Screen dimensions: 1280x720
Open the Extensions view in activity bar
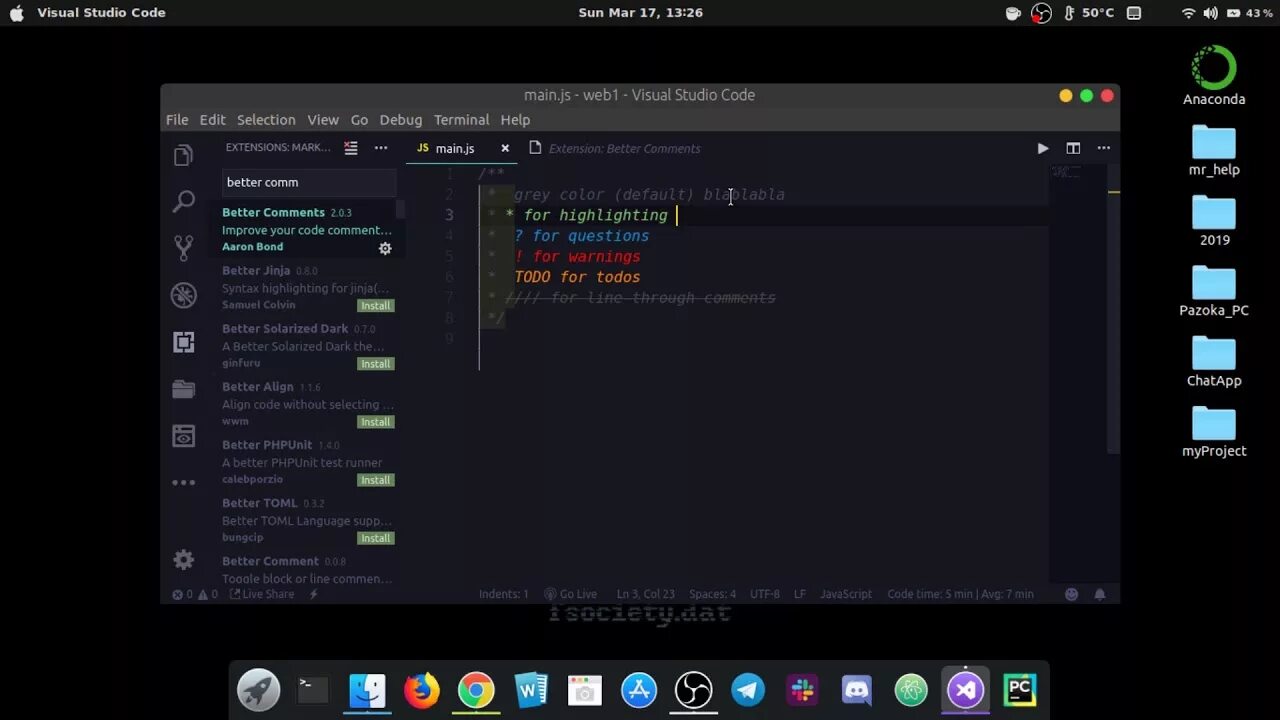[183, 342]
